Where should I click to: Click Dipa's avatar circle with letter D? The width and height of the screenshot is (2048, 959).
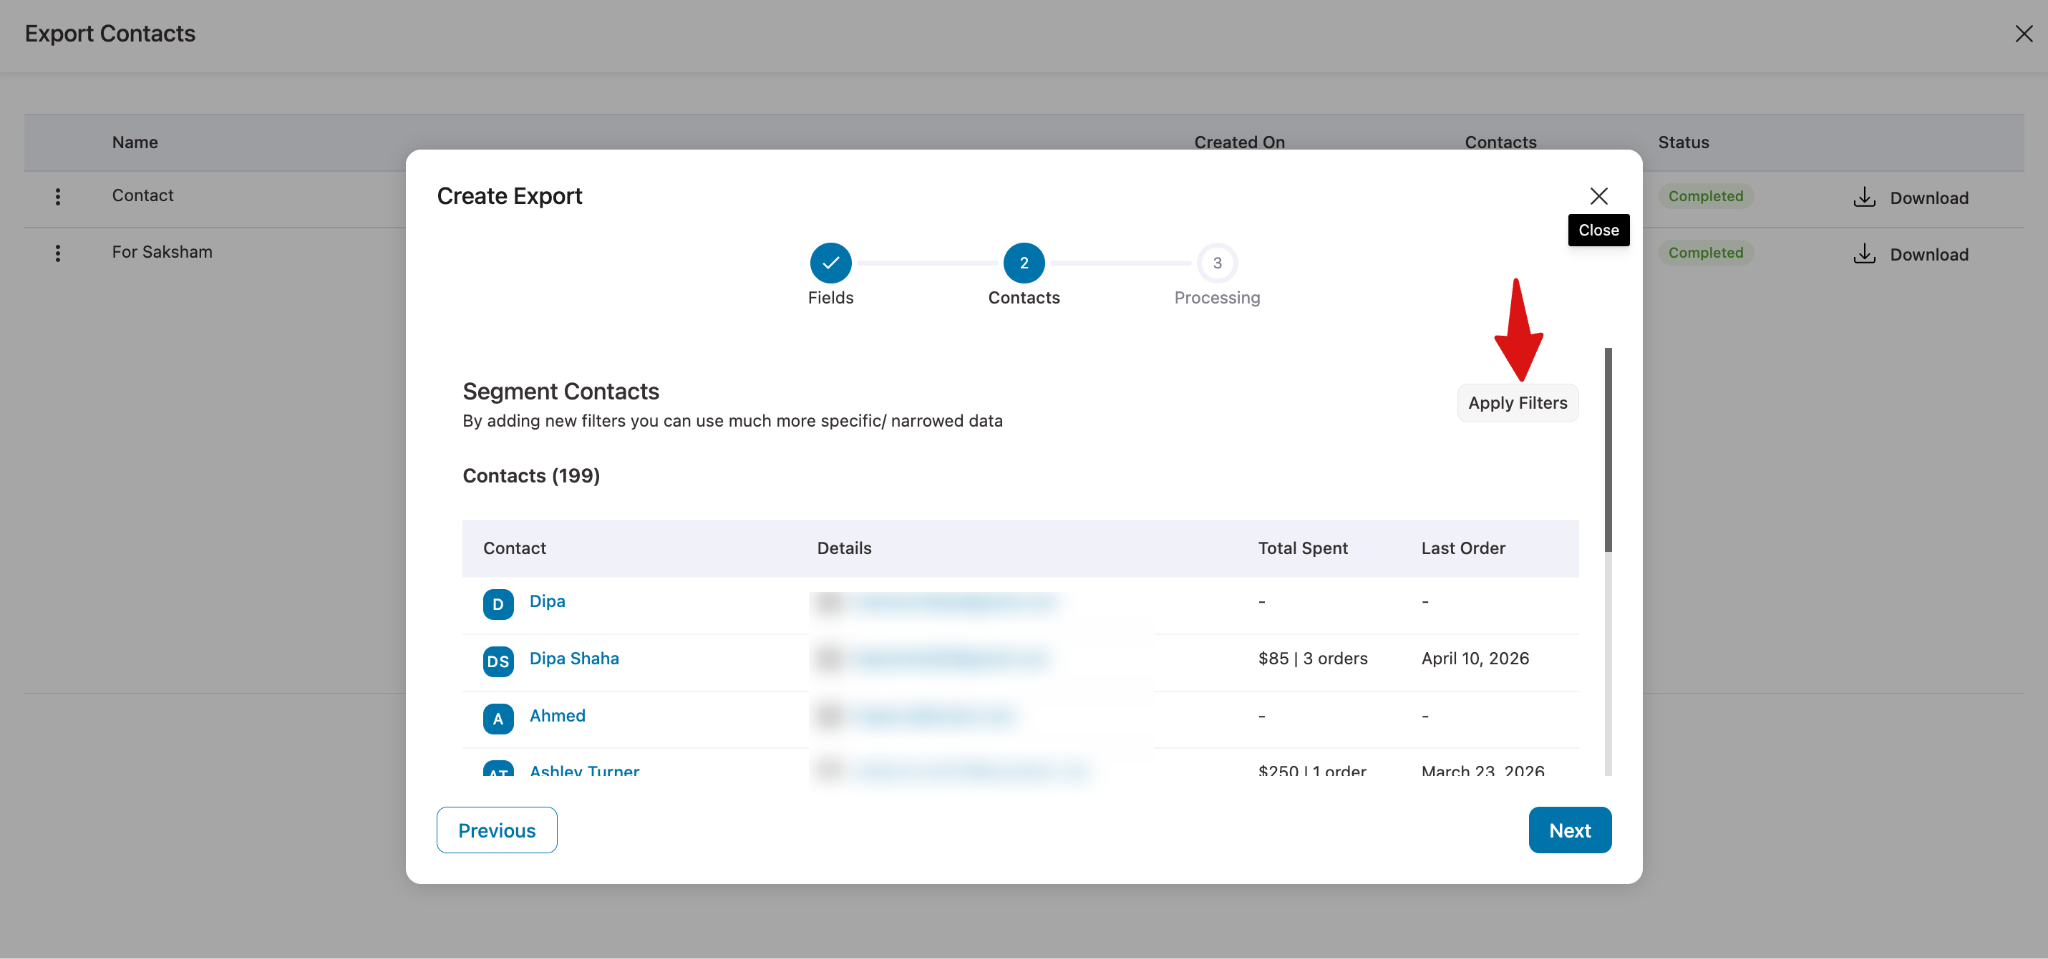point(497,604)
